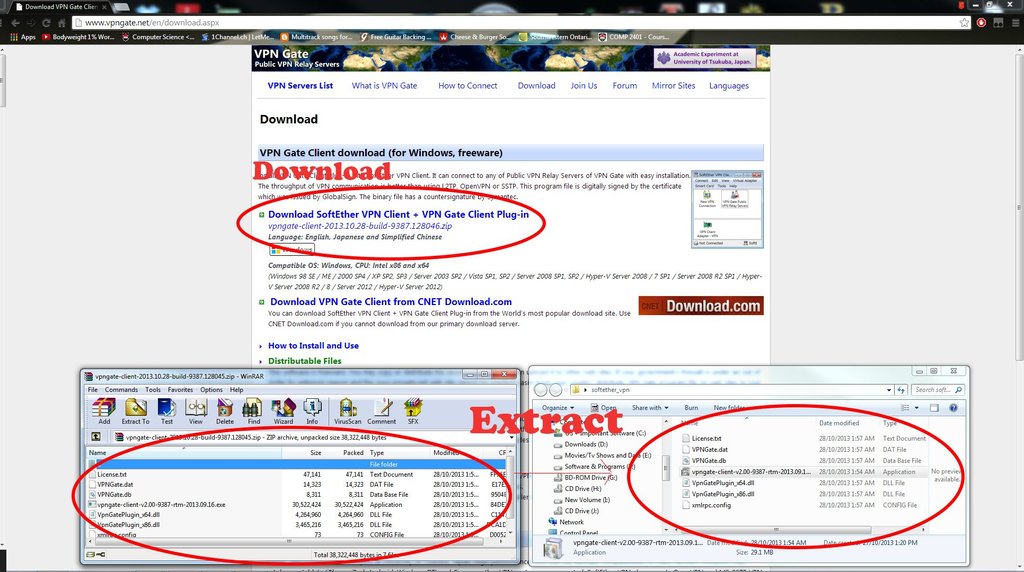Click the Find binoculars icon in WinRAR
1024x572 pixels.
[253, 411]
